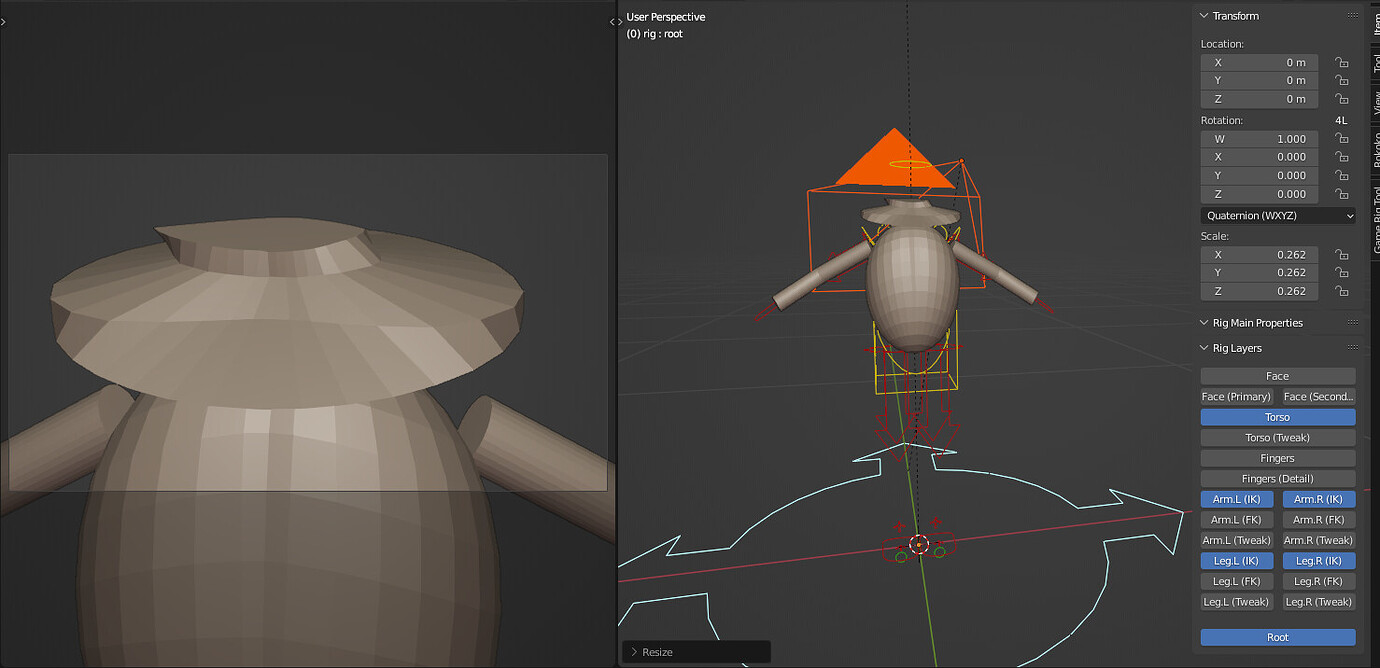The image size is (1380, 668).
Task: Lock the Scale Y axis
Action: (x=1341, y=272)
